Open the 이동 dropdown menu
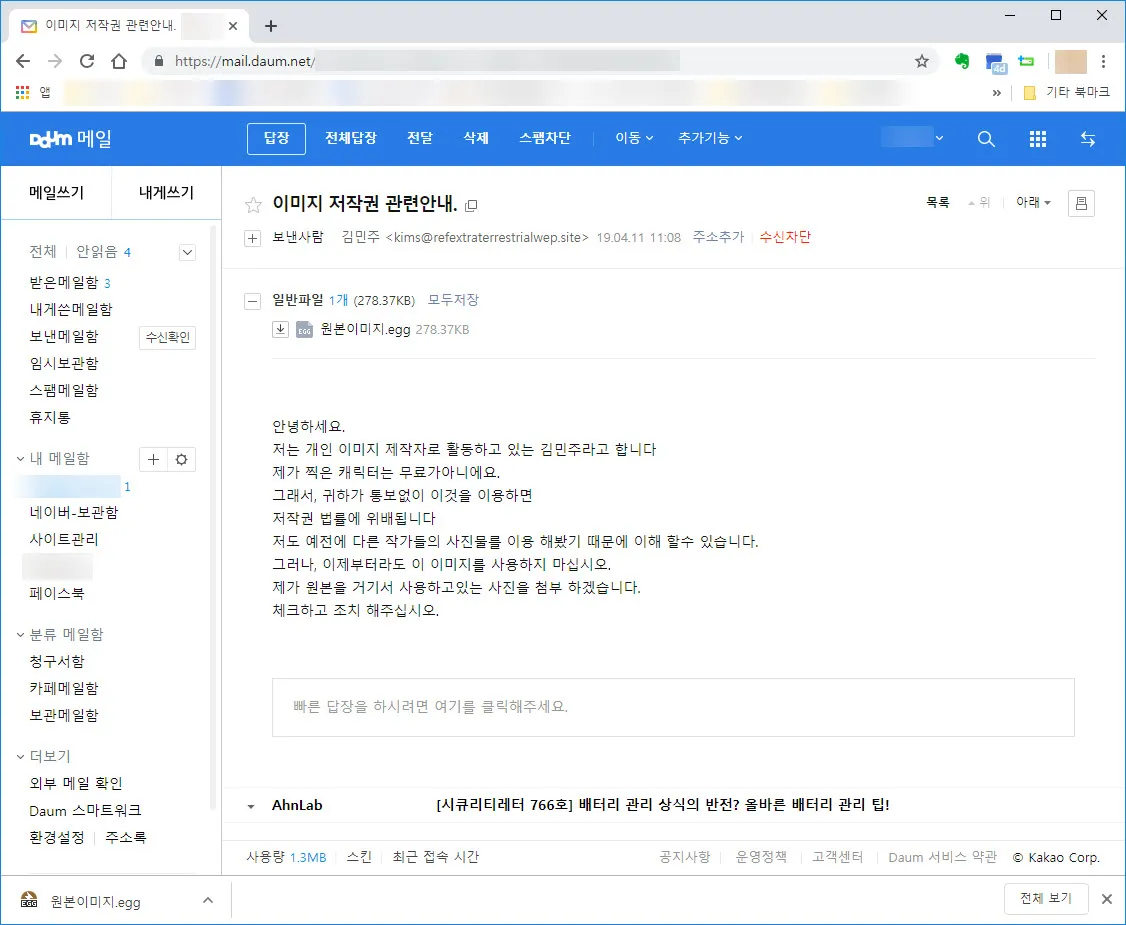This screenshot has height=925, width=1126. [x=633, y=139]
